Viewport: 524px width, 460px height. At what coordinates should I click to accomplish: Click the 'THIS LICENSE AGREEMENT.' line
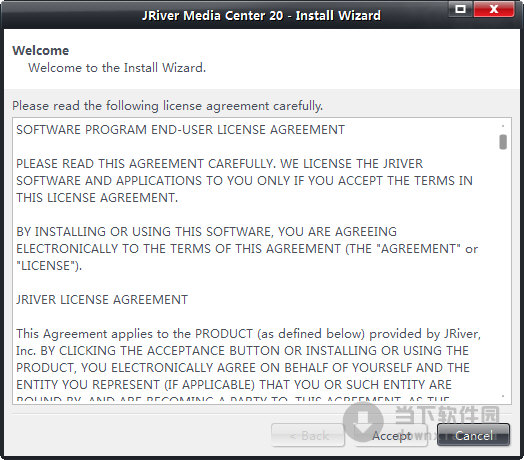pyautogui.click(x=97, y=198)
